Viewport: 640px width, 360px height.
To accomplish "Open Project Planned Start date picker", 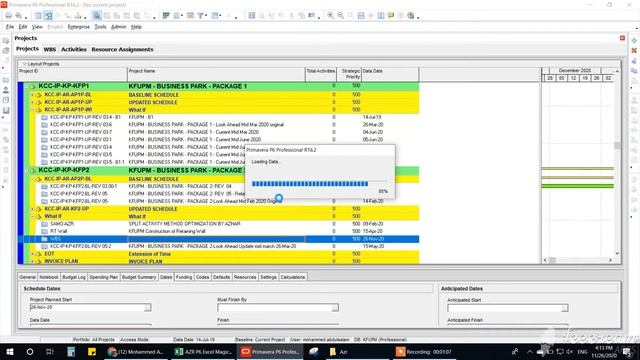I will pyautogui.click(x=147, y=307).
